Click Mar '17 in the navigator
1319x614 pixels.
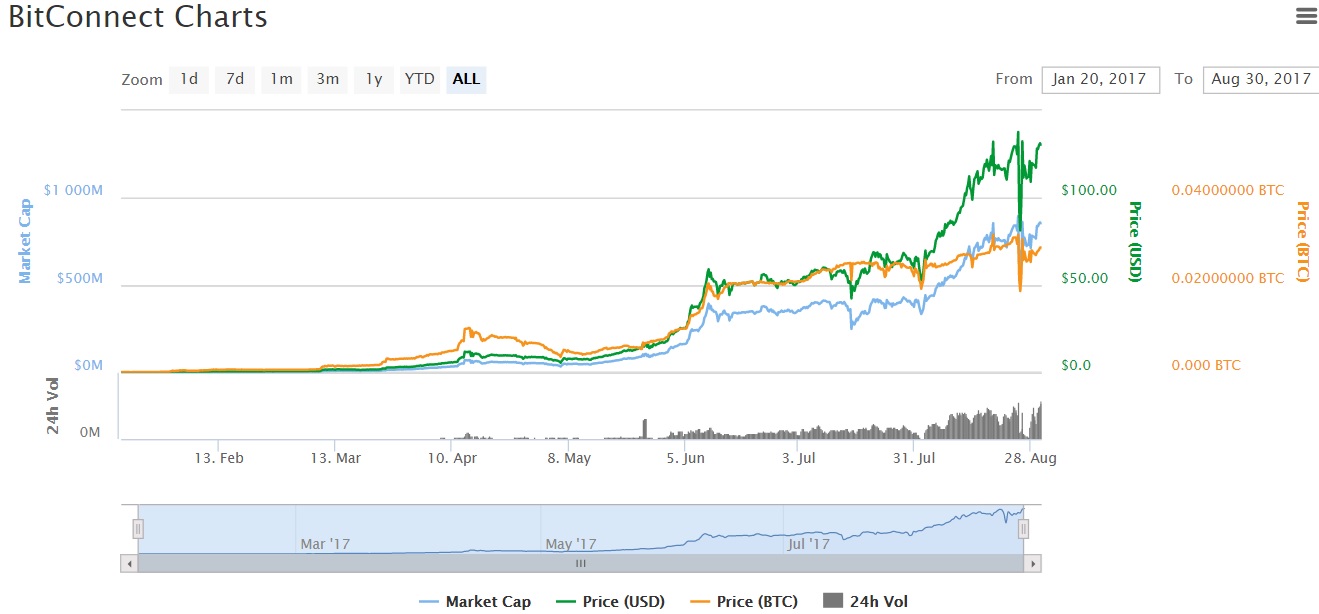[326, 545]
